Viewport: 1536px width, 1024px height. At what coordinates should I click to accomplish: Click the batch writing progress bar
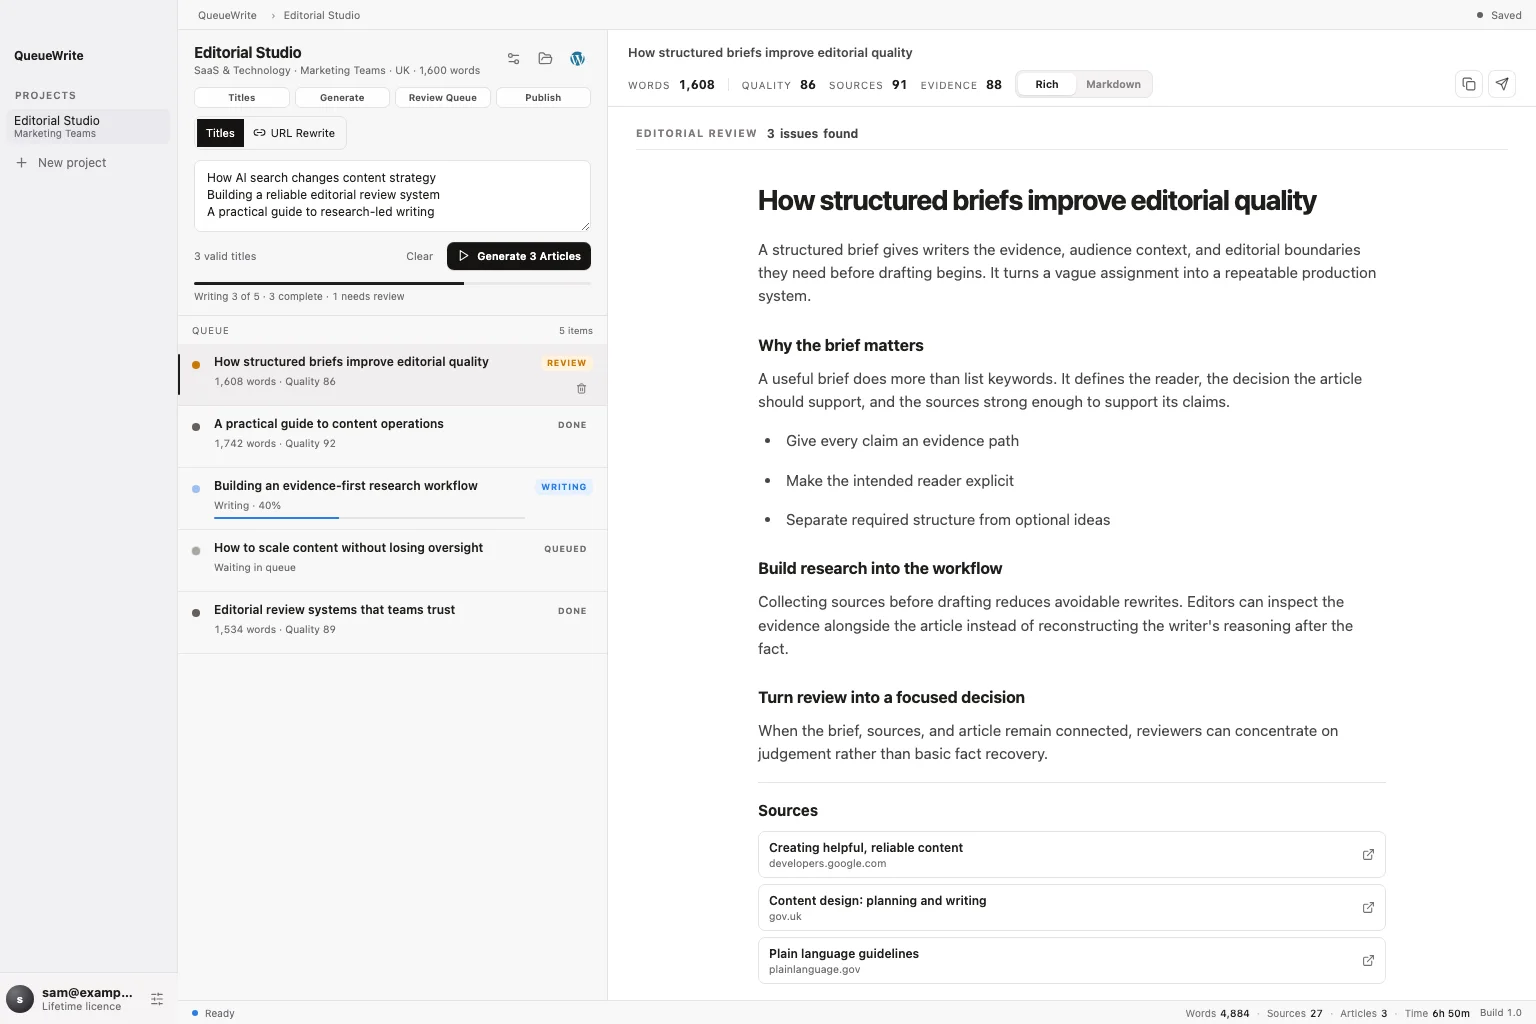point(392,283)
